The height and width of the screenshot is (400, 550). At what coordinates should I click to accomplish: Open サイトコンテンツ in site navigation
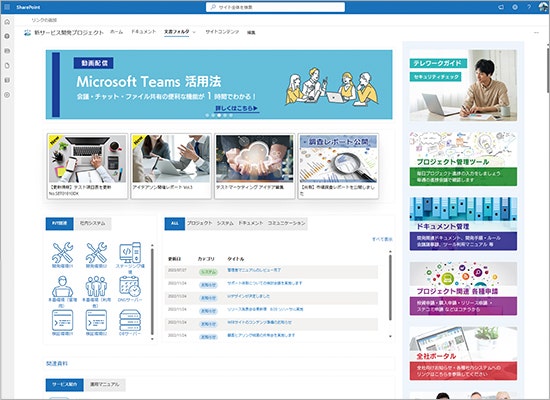[x=222, y=32]
